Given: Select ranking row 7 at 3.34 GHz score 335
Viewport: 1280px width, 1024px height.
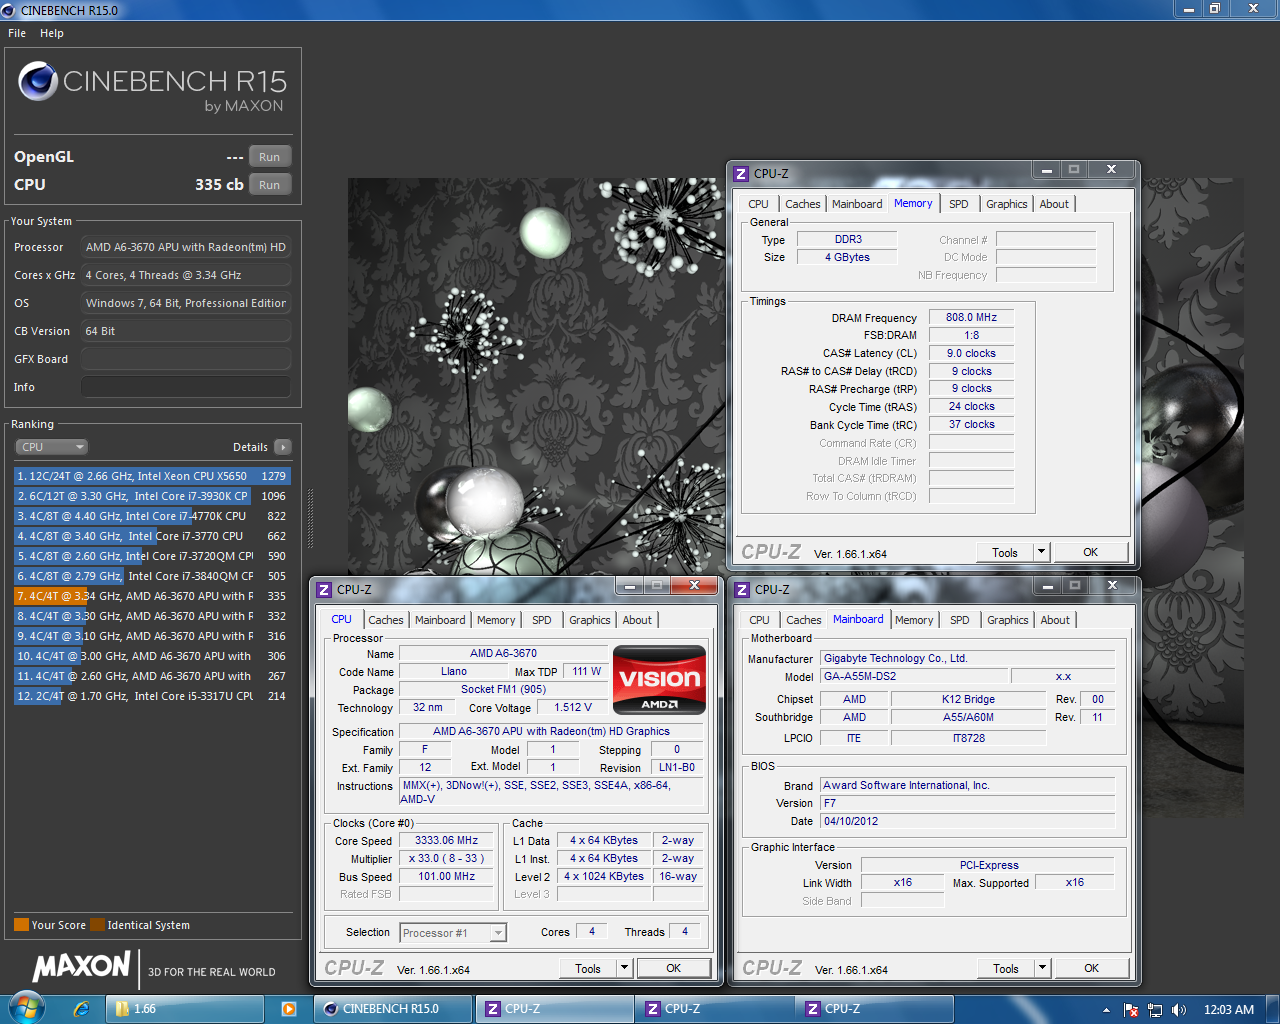Looking at the screenshot, I should pos(152,596).
